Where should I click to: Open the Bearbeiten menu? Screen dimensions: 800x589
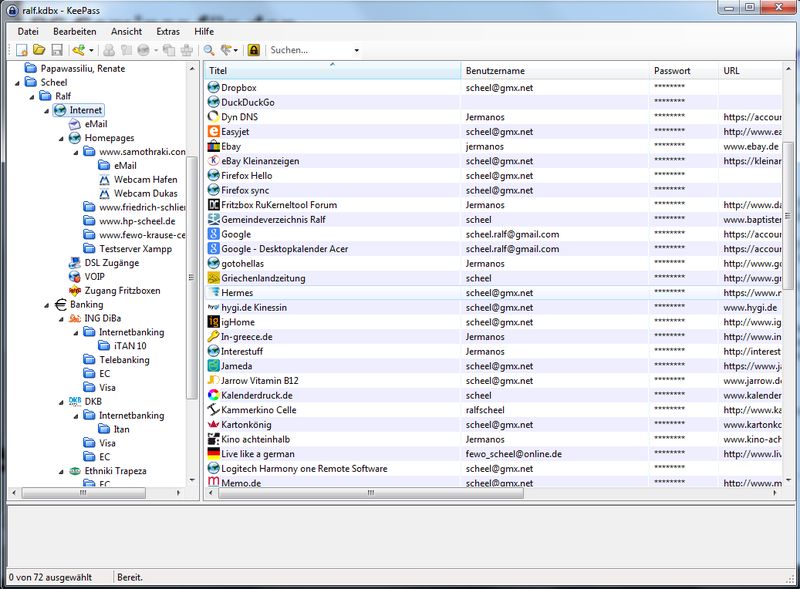coord(74,32)
